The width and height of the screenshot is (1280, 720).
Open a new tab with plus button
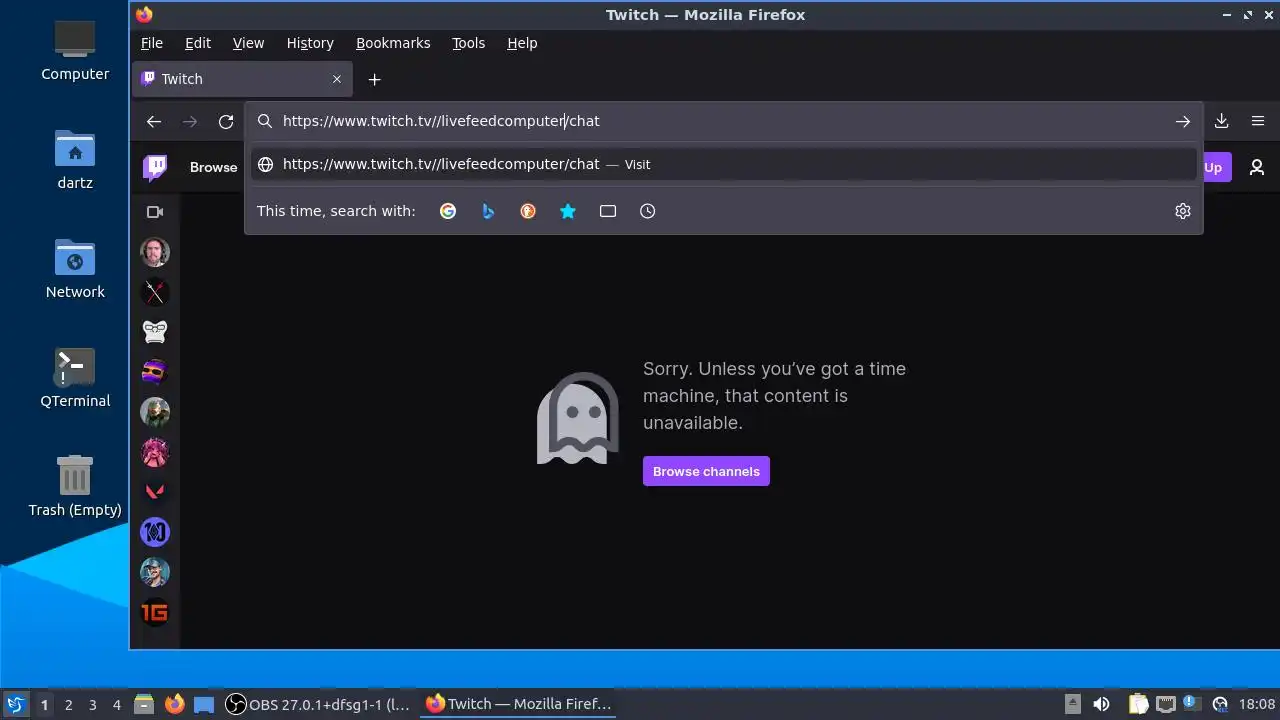(x=374, y=79)
